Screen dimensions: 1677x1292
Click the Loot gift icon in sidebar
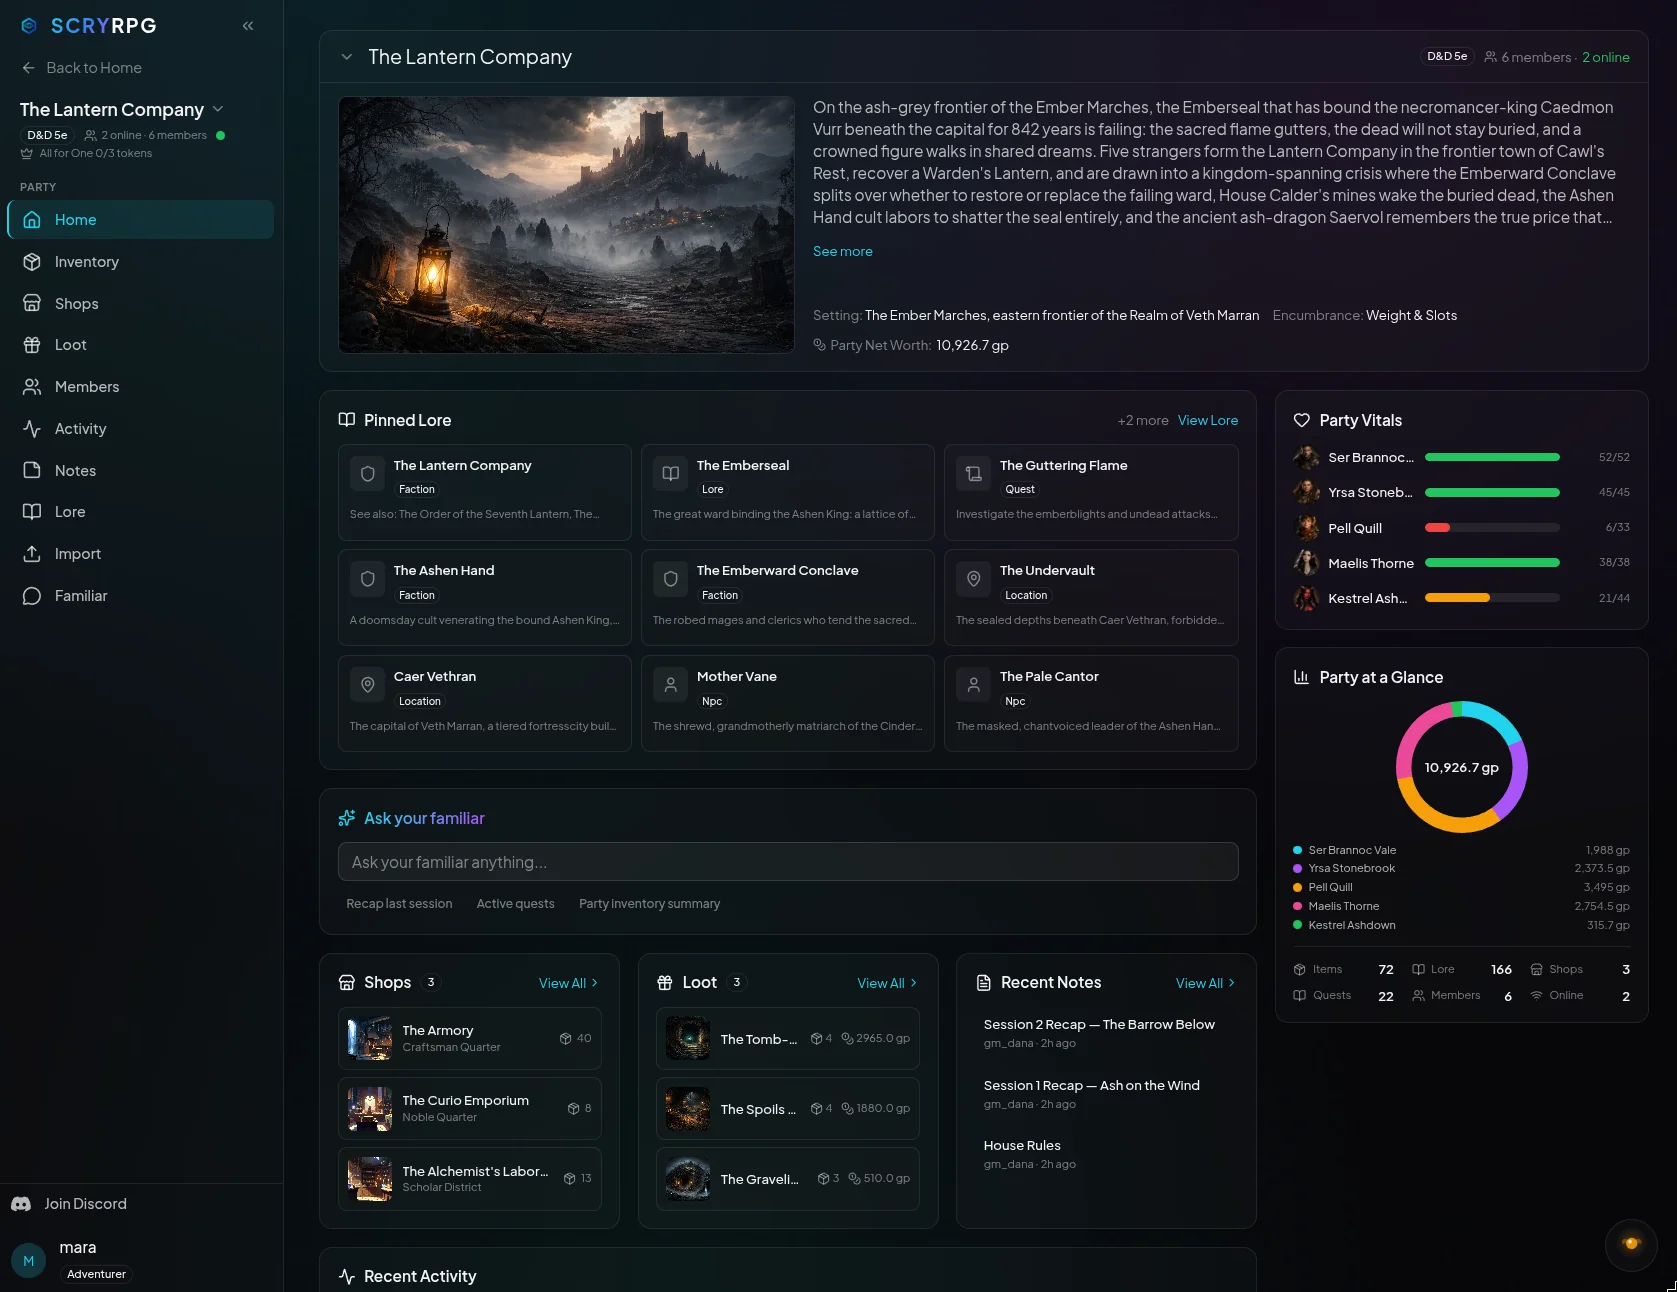pos(32,345)
